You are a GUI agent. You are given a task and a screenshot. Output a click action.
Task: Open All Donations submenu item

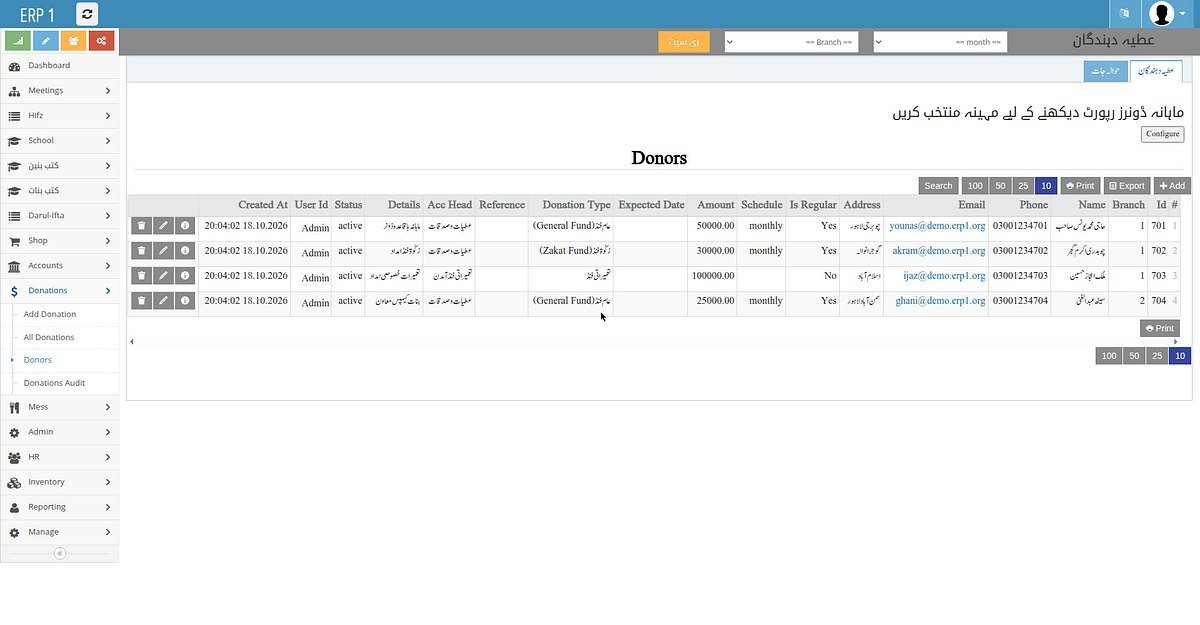pos(49,337)
